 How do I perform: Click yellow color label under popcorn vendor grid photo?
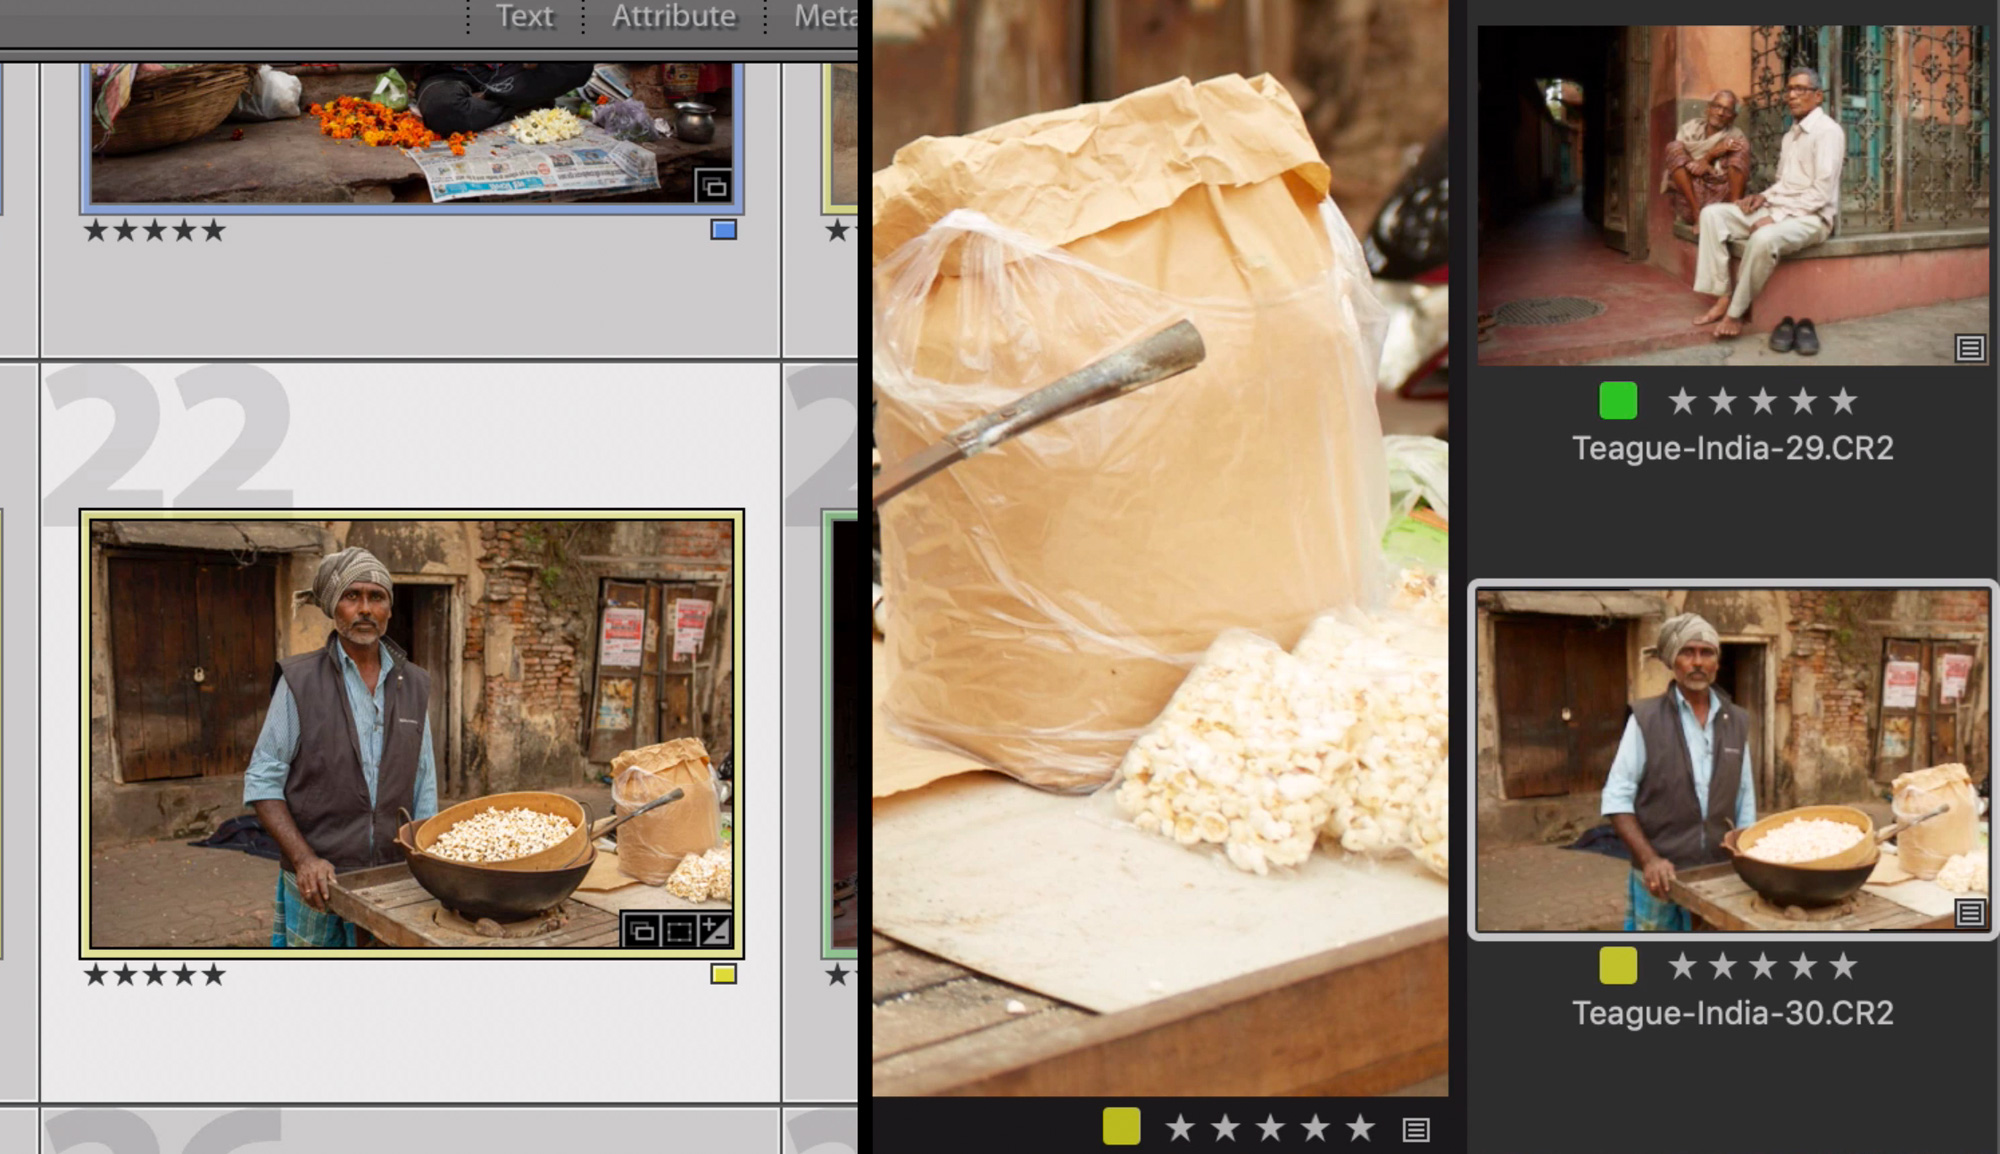pyautogui.click(x=723, y=974)
